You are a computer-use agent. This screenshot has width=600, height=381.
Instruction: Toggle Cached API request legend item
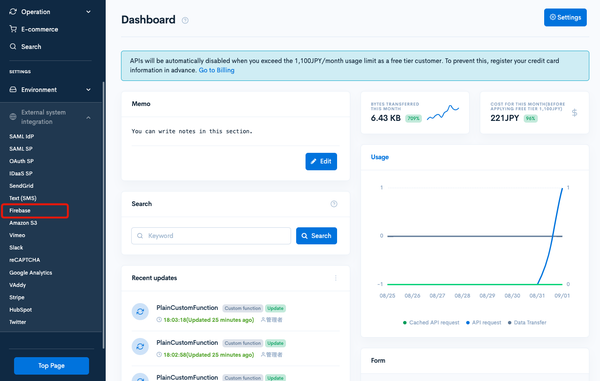431,322
